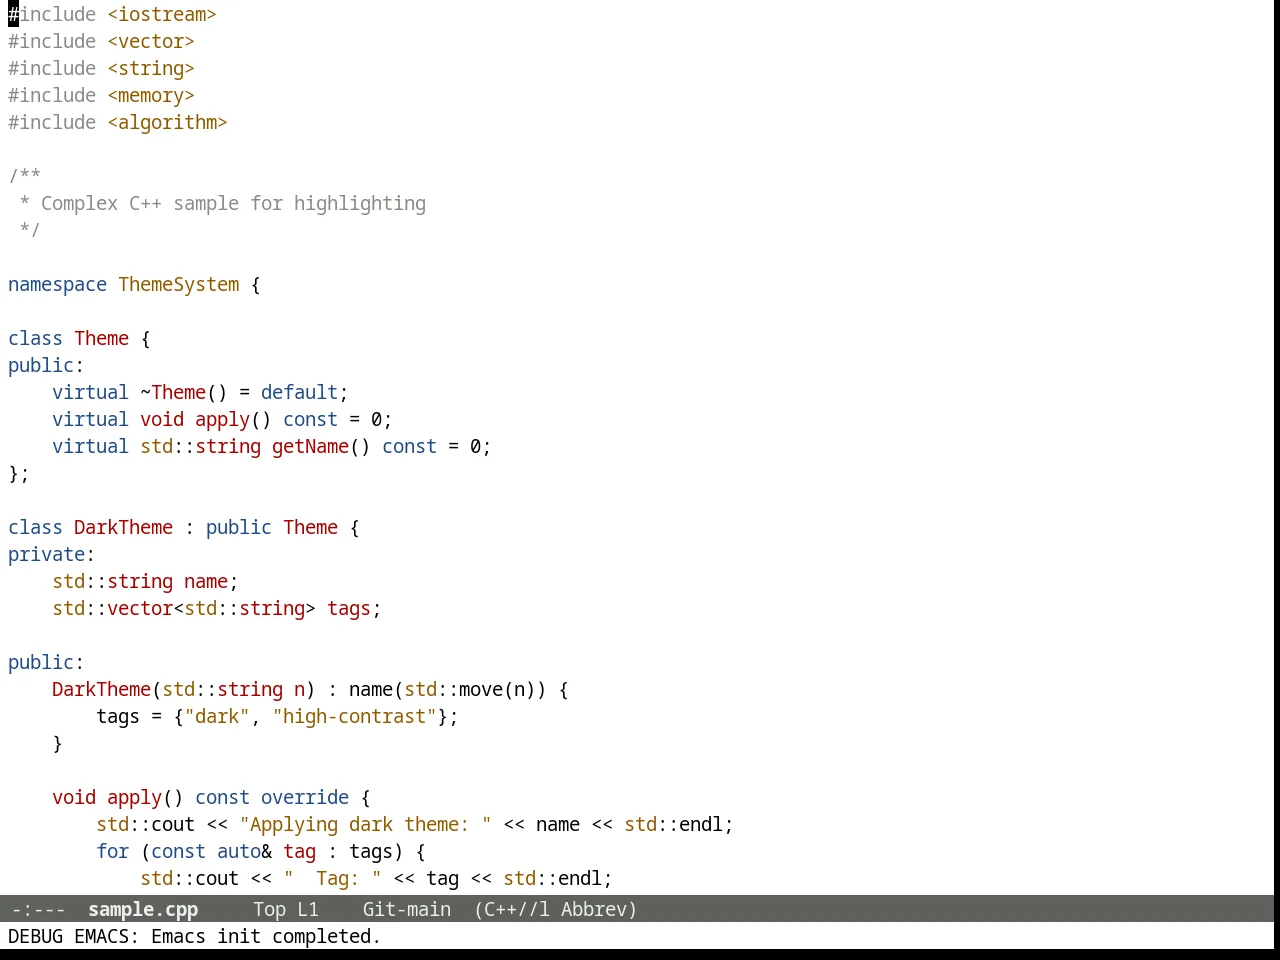Click the L1 line number indicator

(308, 909)
